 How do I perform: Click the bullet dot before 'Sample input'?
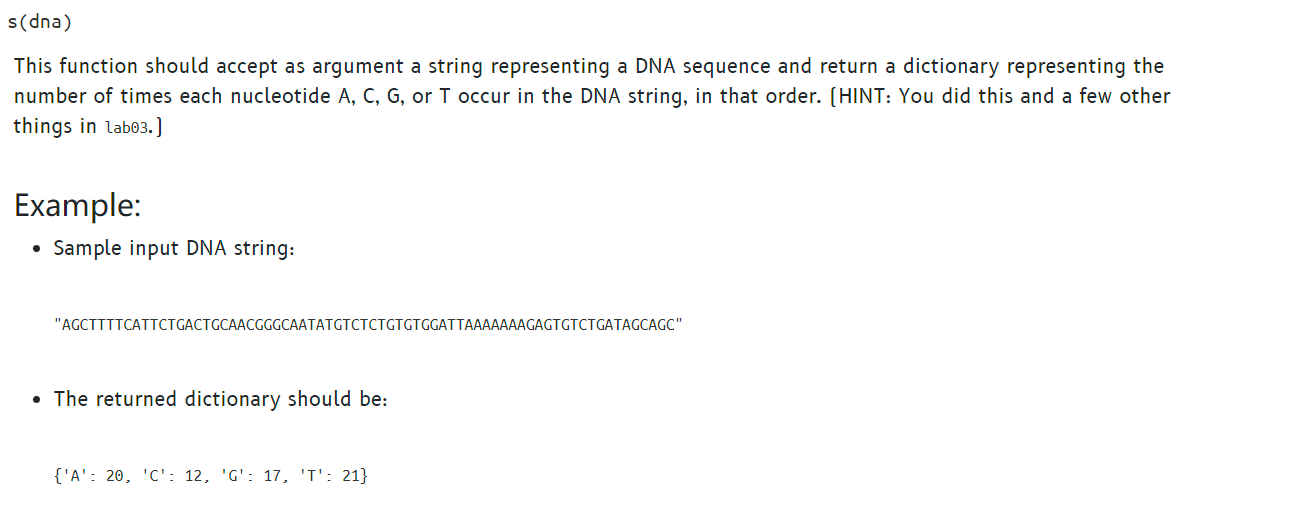coord(37,250)
